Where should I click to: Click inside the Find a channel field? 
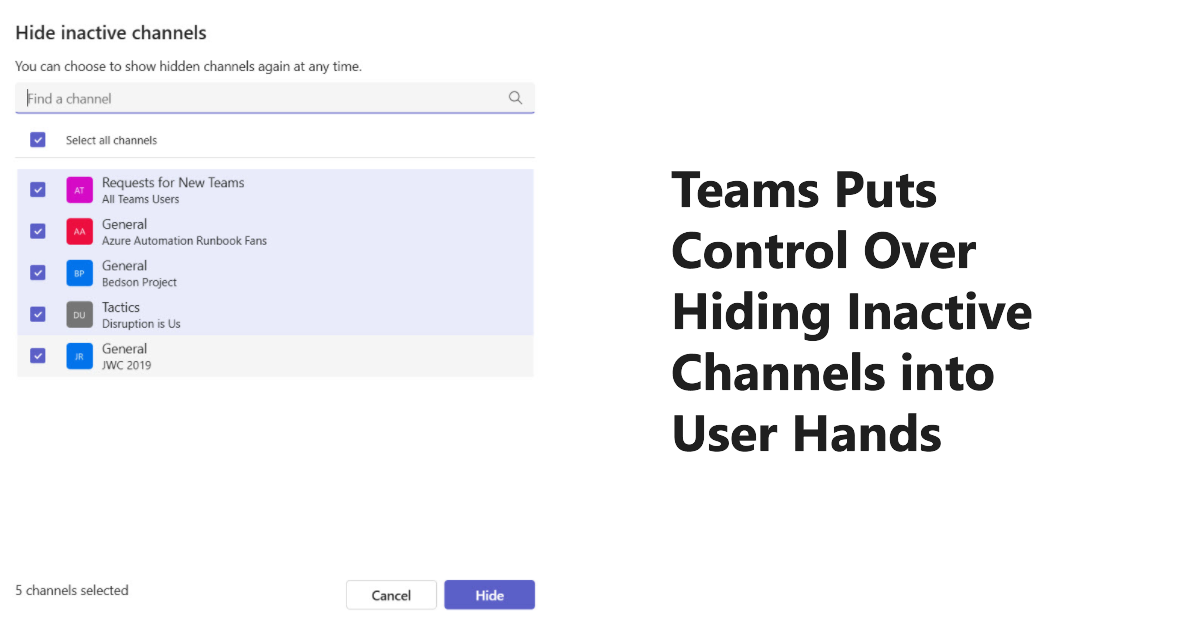pyautogui.click(x=200, y=97)
